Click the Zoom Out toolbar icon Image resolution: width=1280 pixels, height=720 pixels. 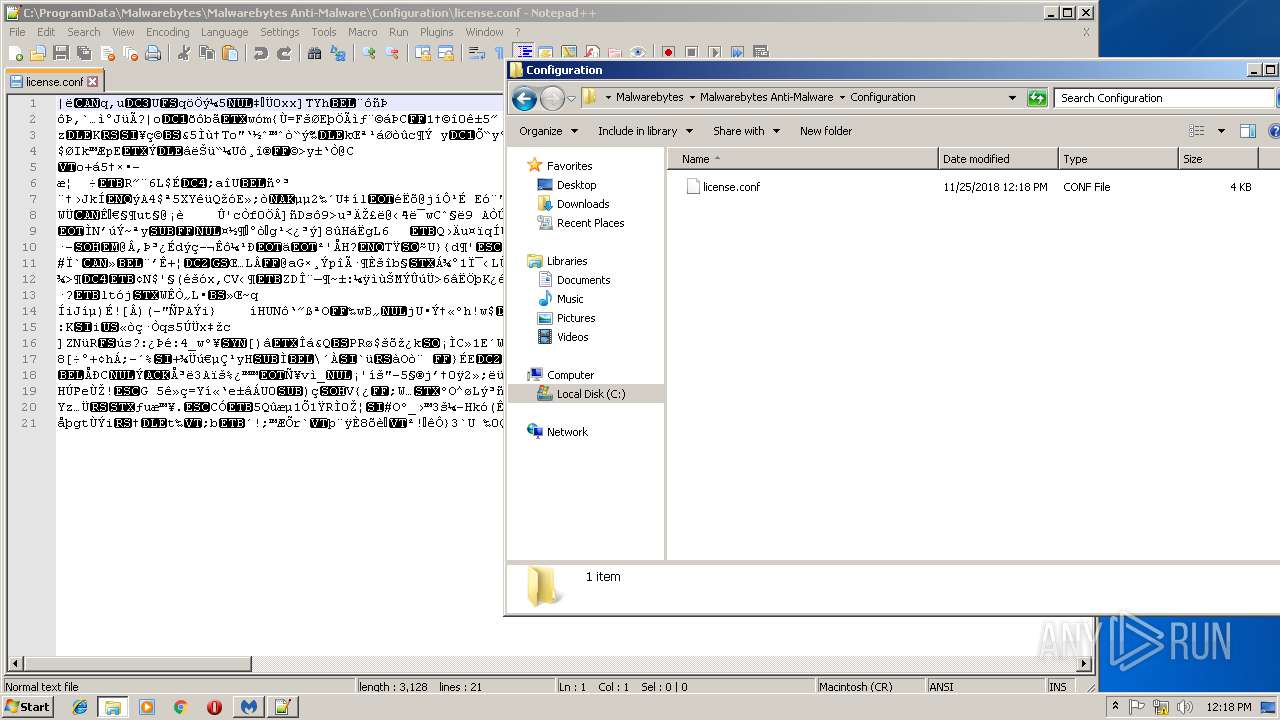[x=393, y=53]
